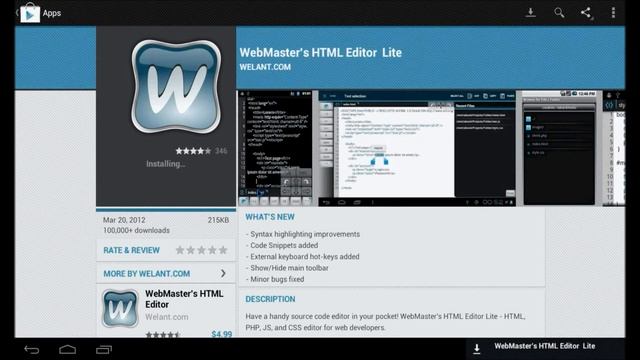Tap the '215KB' size text
Viewport: 640px width, 360px height.
click(x=218, y=220)
